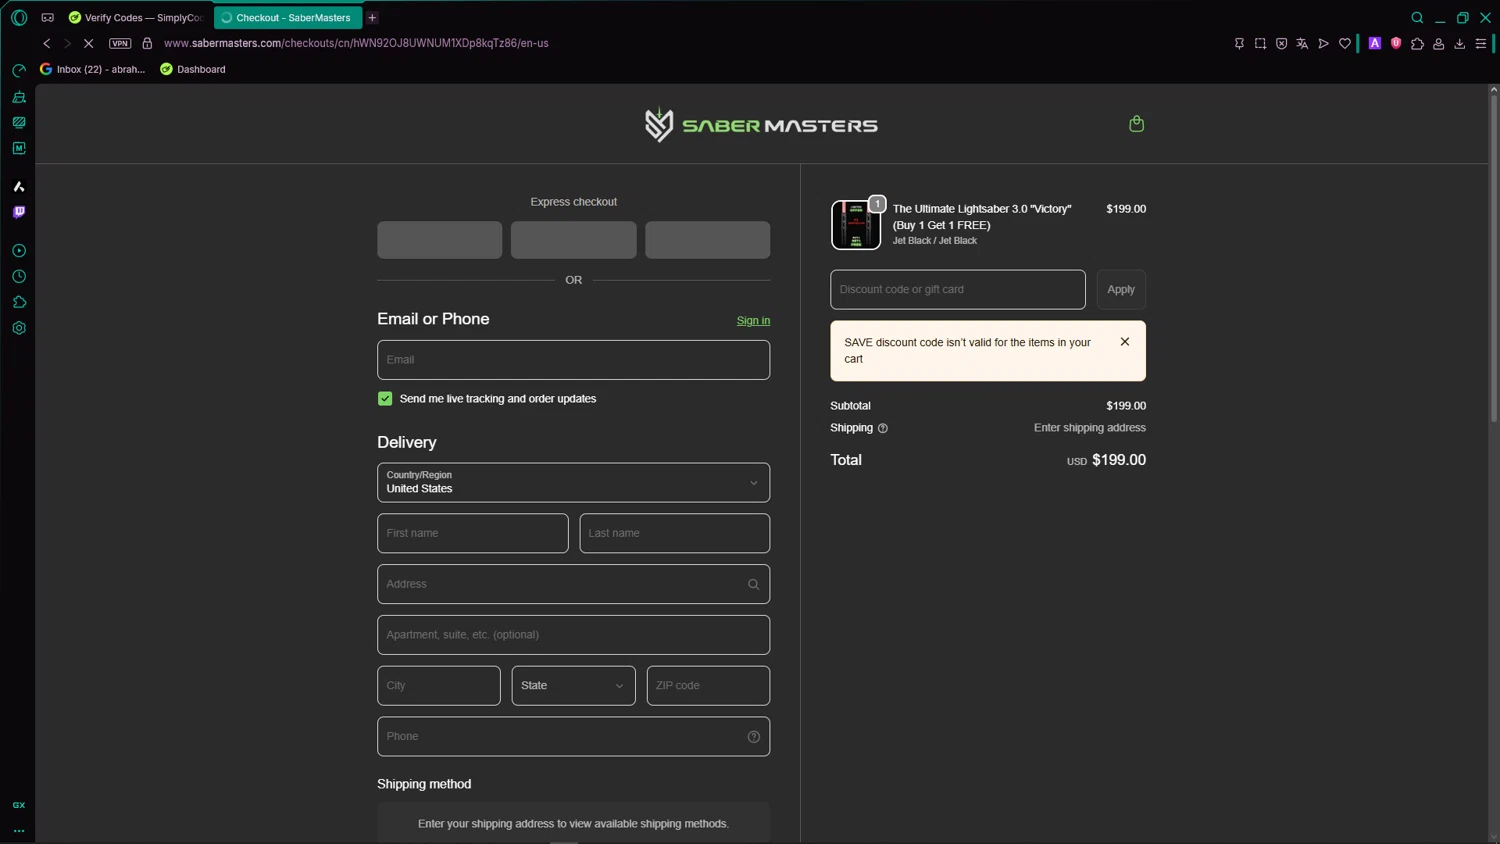Open the Opera GX main menu logo

pos(19,18)
